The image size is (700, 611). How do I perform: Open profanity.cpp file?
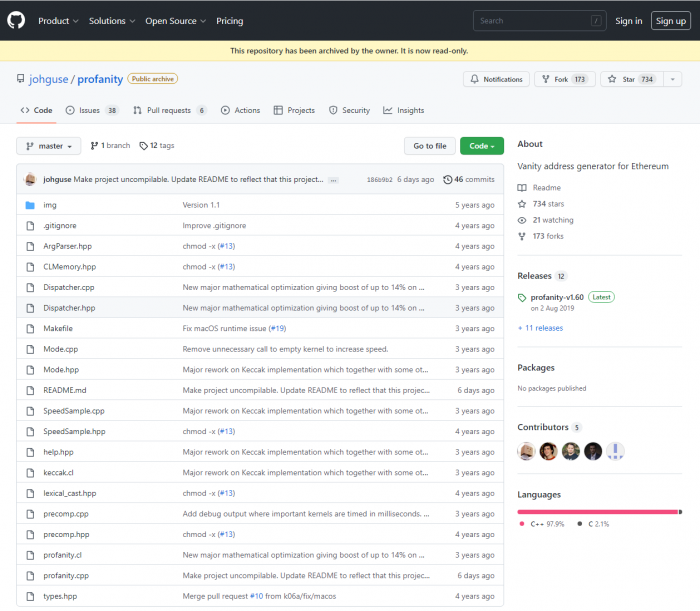[x=66, y=576]
